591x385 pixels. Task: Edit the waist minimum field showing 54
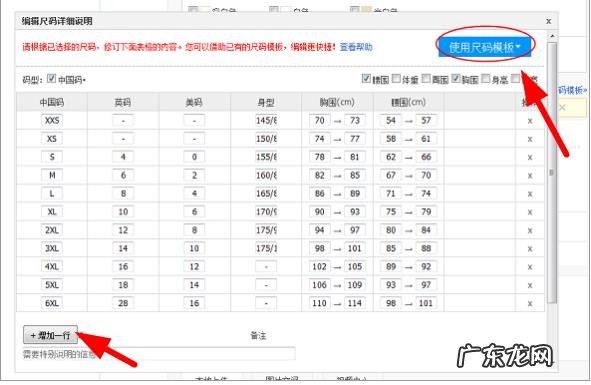[x=391, y=120]
